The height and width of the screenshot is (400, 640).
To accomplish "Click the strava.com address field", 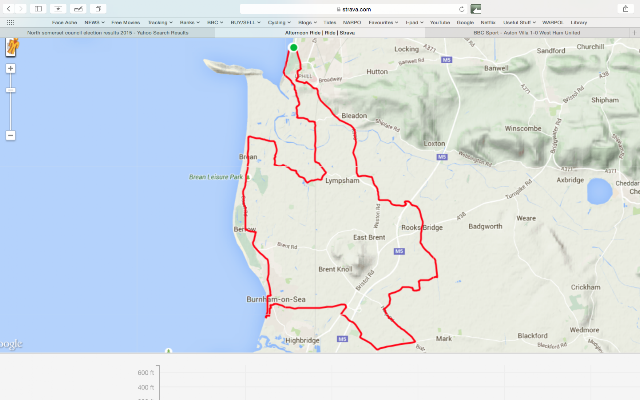I will [x=353, y=9].
